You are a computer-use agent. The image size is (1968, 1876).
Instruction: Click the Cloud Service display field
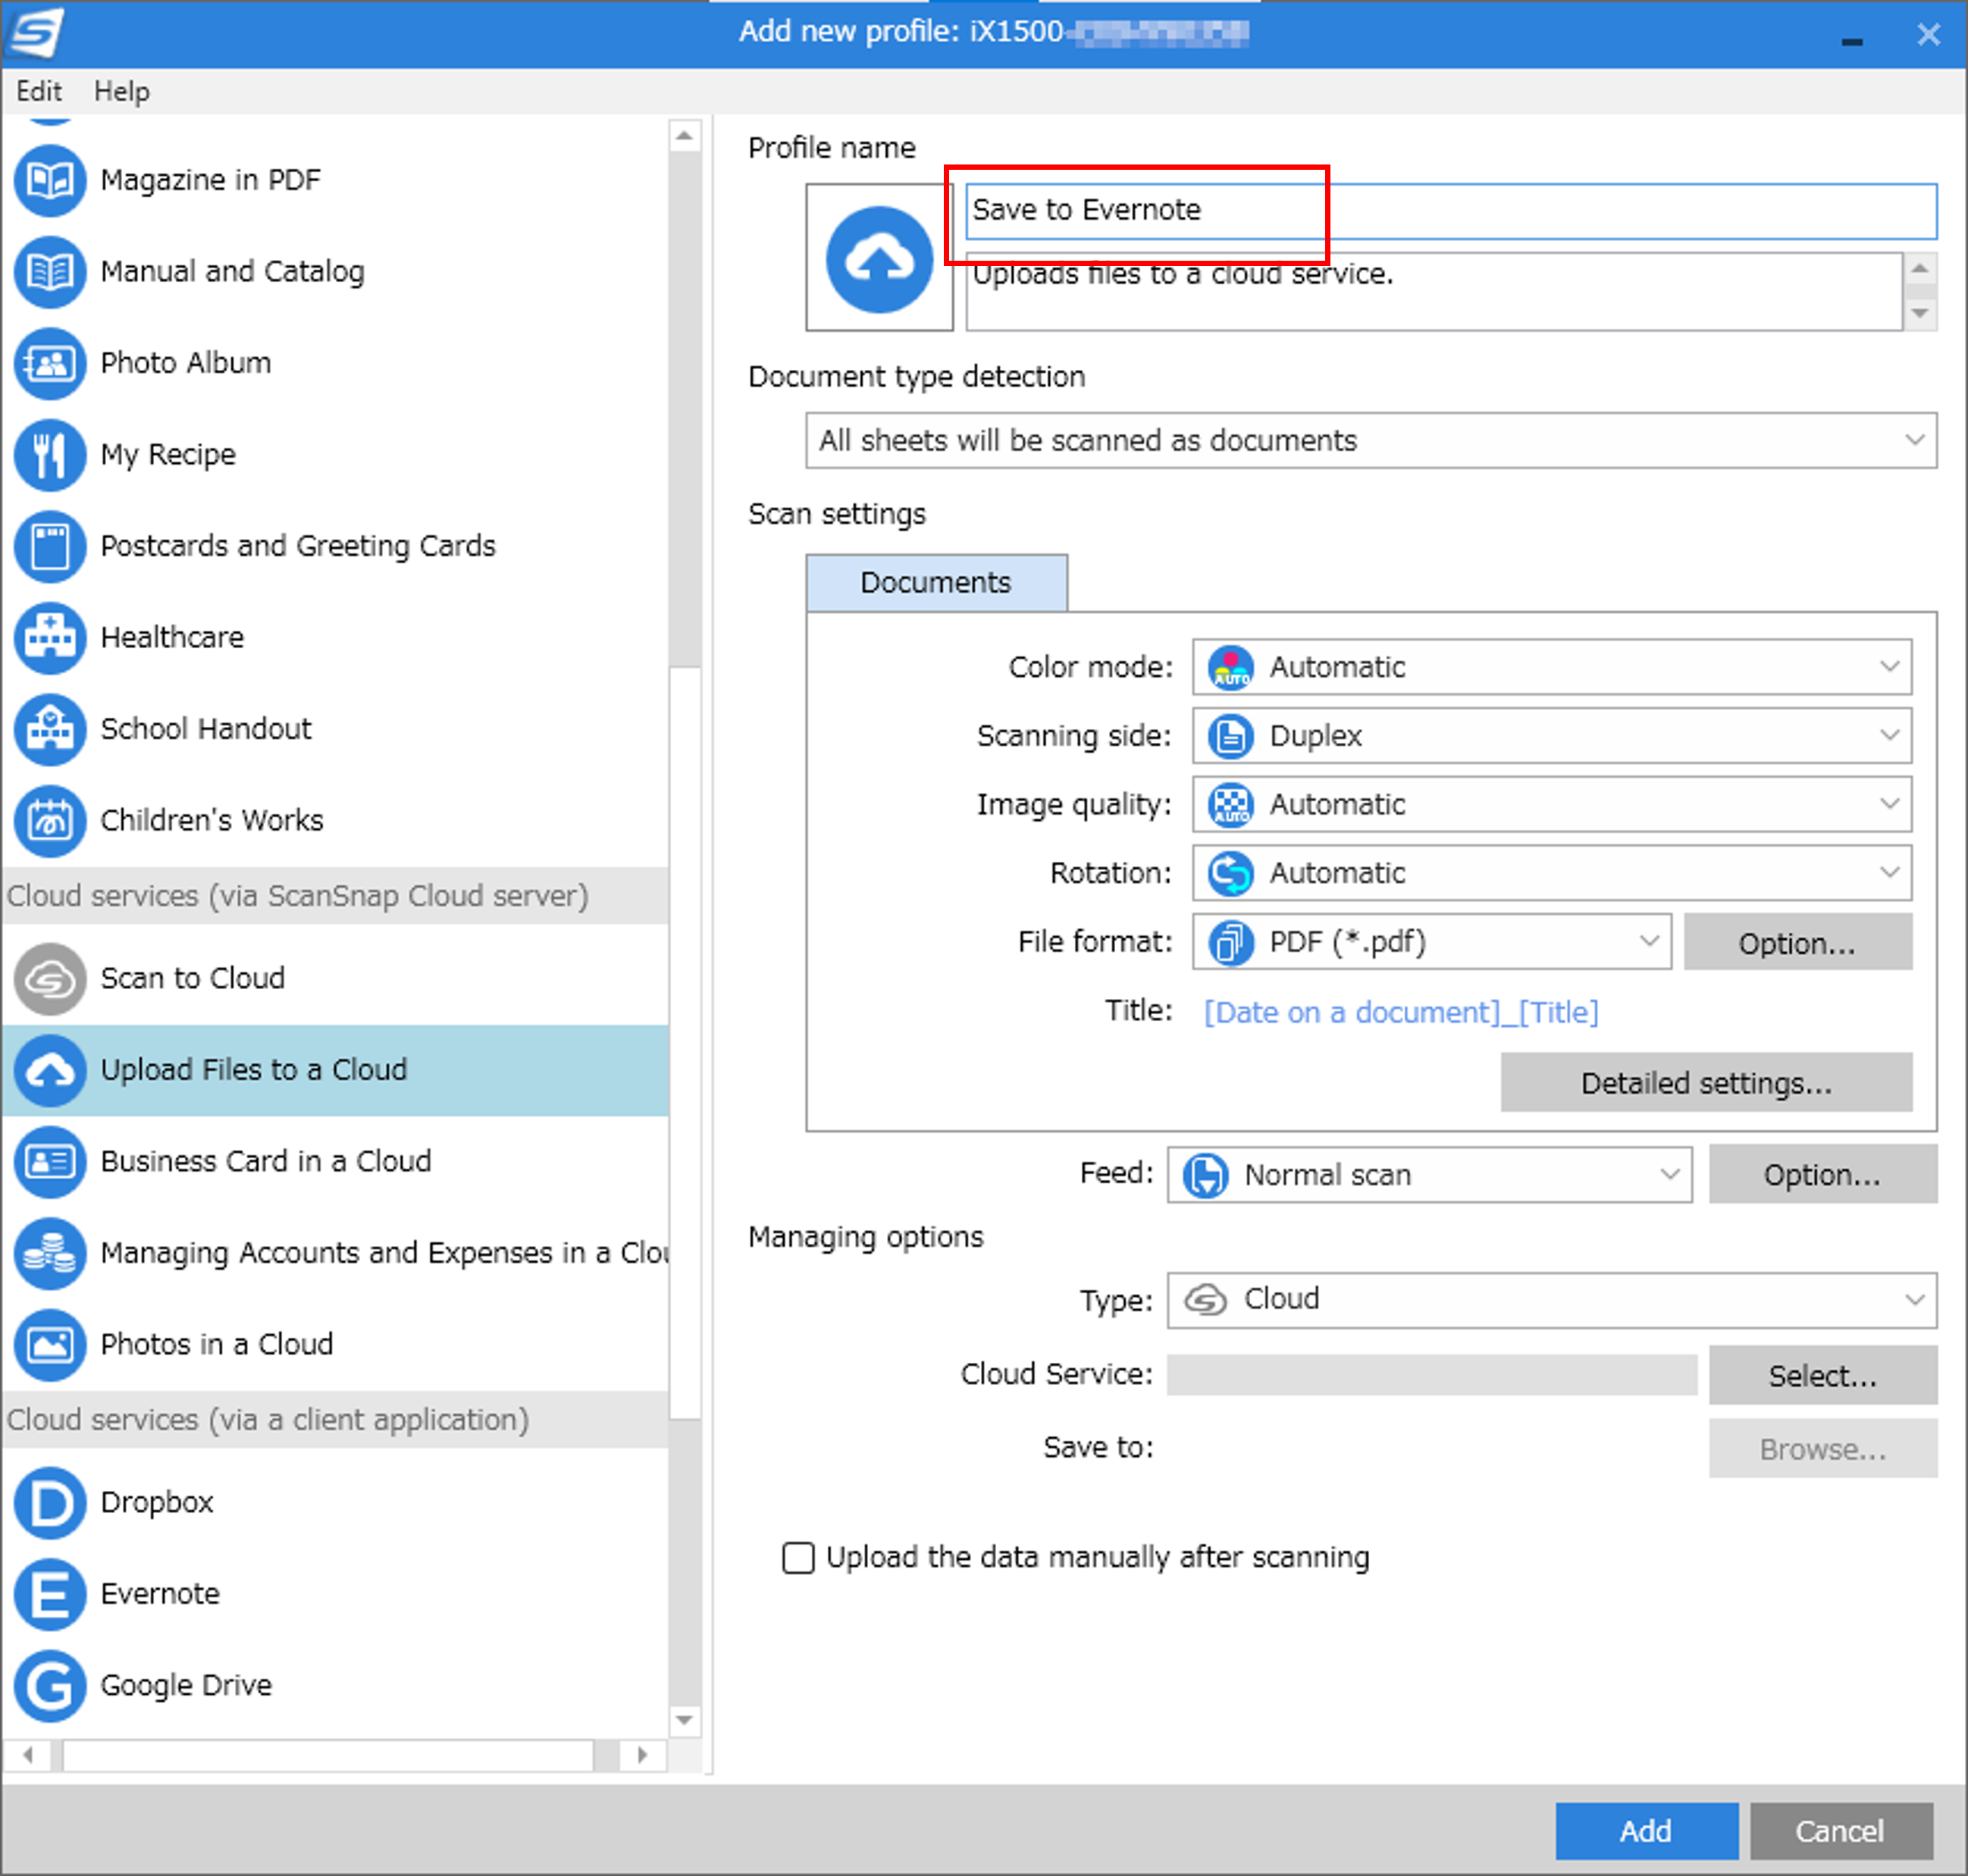pyautogui.click(x=1431, y=1376)
